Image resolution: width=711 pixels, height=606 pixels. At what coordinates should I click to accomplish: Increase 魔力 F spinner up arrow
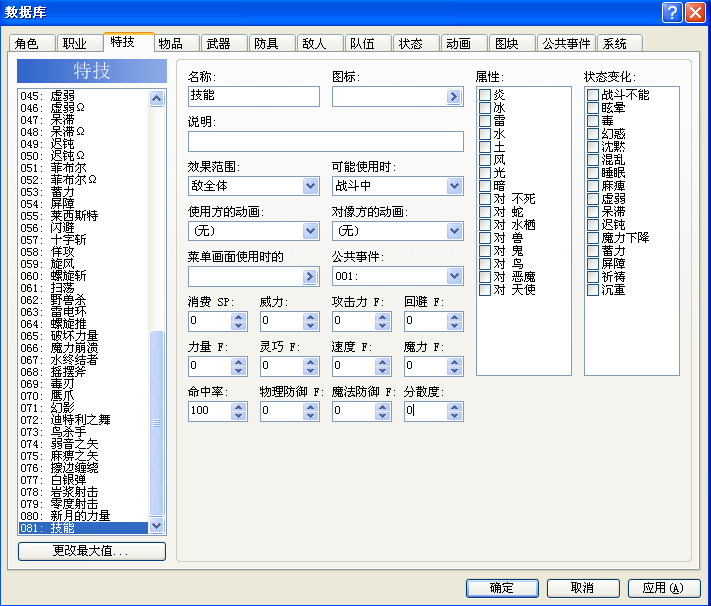click(454, 362)
